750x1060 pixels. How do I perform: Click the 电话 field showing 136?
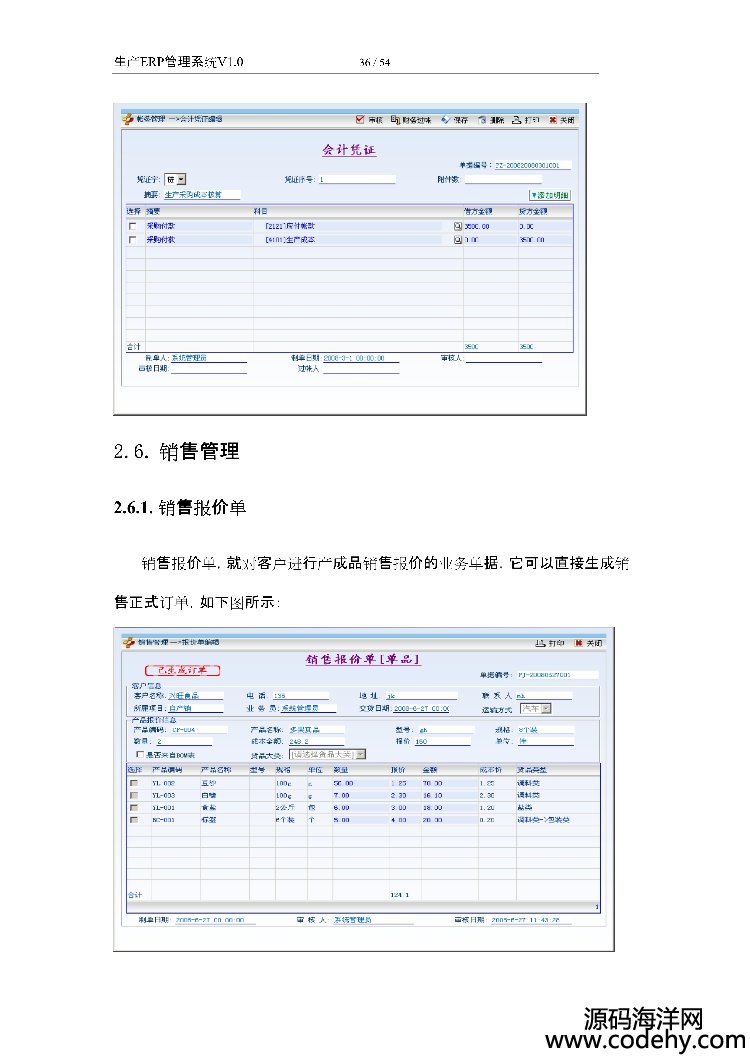point(300,696)
